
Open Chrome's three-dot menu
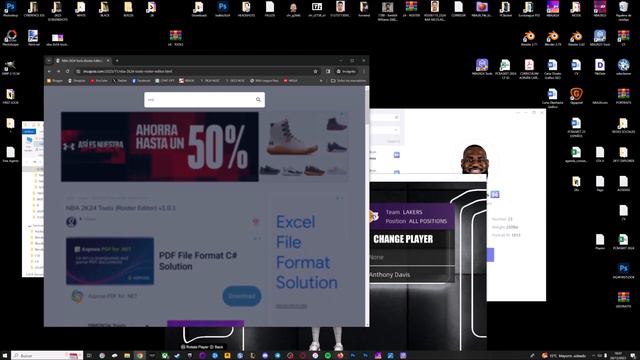point(364,71)
